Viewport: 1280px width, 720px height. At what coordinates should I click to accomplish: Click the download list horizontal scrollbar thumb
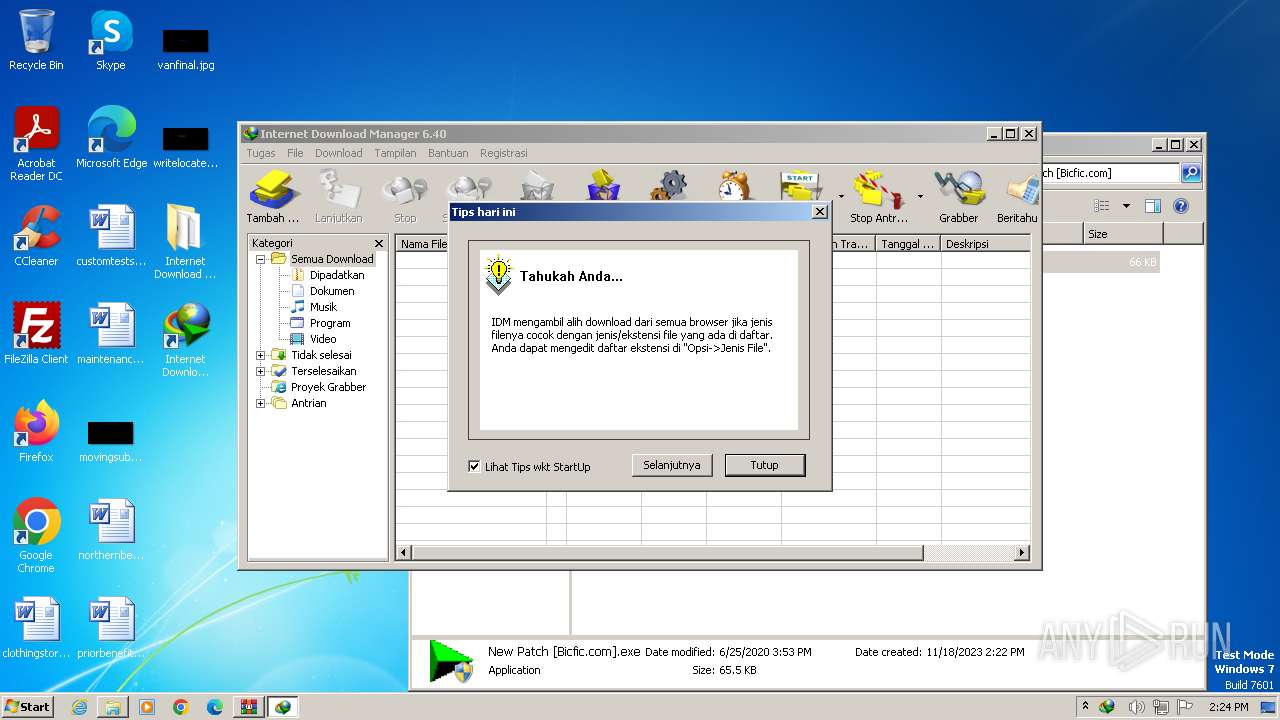(667, 552)
